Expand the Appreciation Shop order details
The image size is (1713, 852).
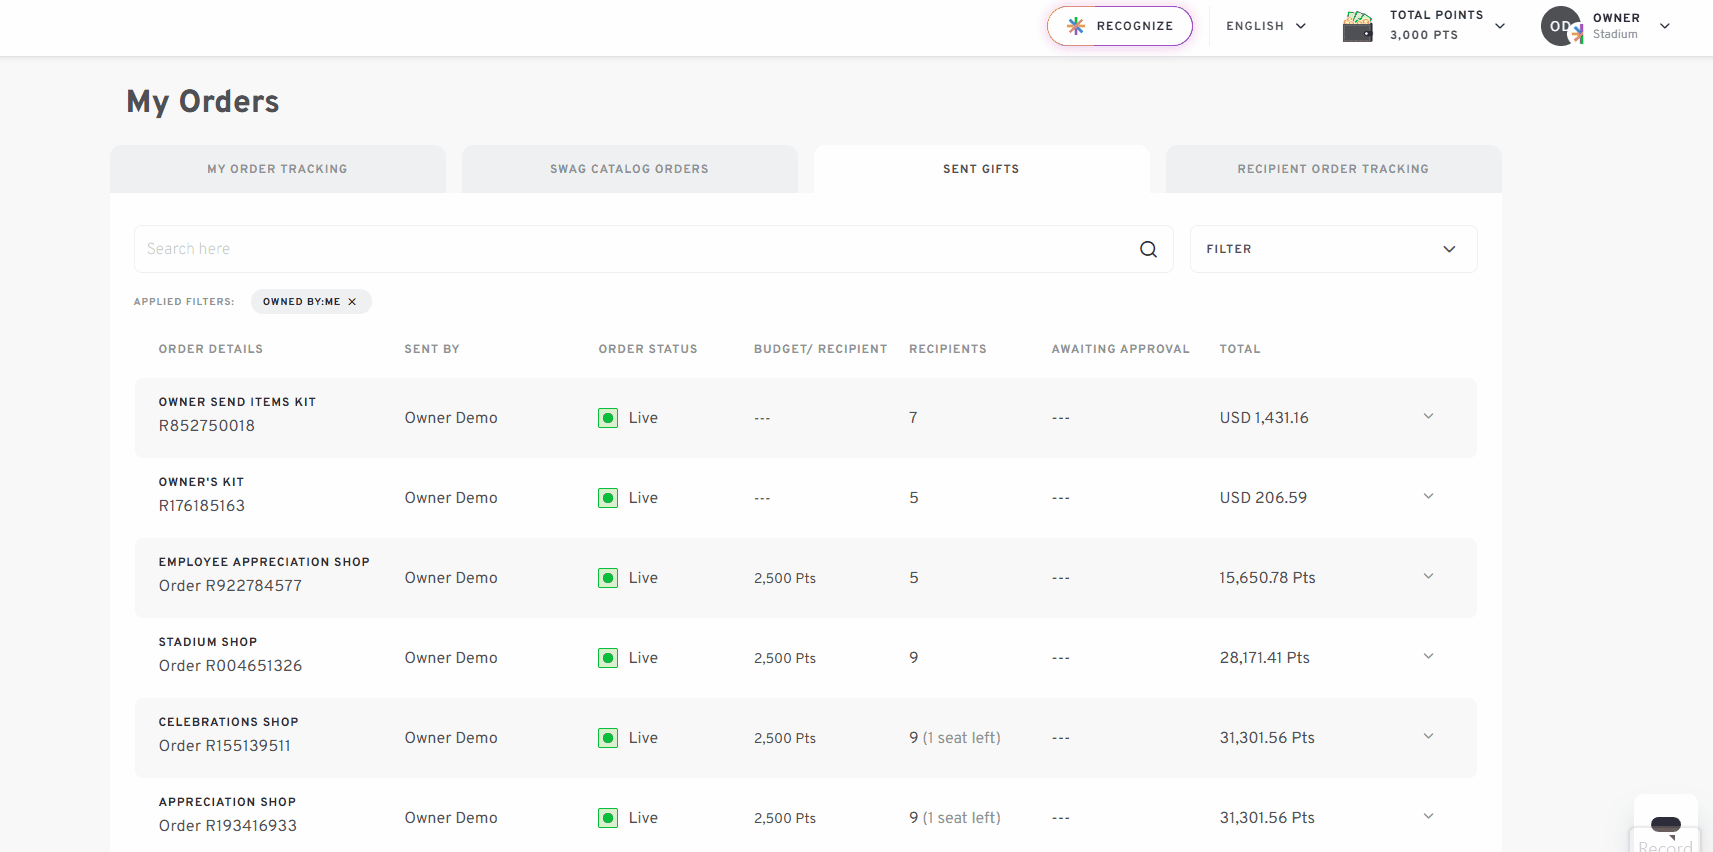1428,816
